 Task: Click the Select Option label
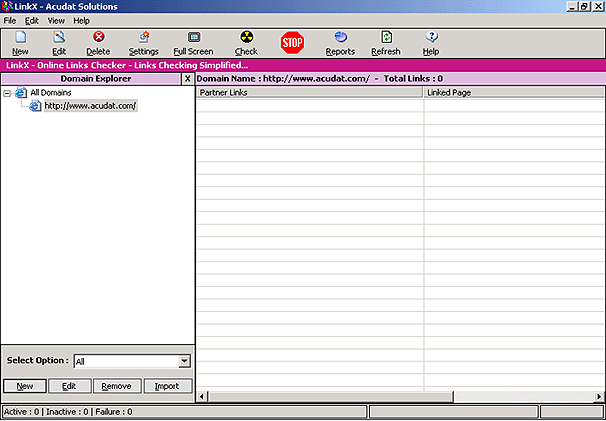(37, 360)
